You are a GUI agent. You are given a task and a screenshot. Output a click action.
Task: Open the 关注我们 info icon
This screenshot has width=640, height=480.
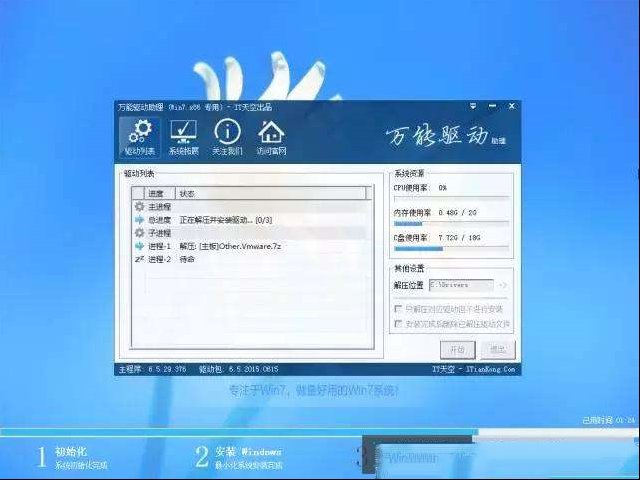pyautogui.click(x=227, y=138)
